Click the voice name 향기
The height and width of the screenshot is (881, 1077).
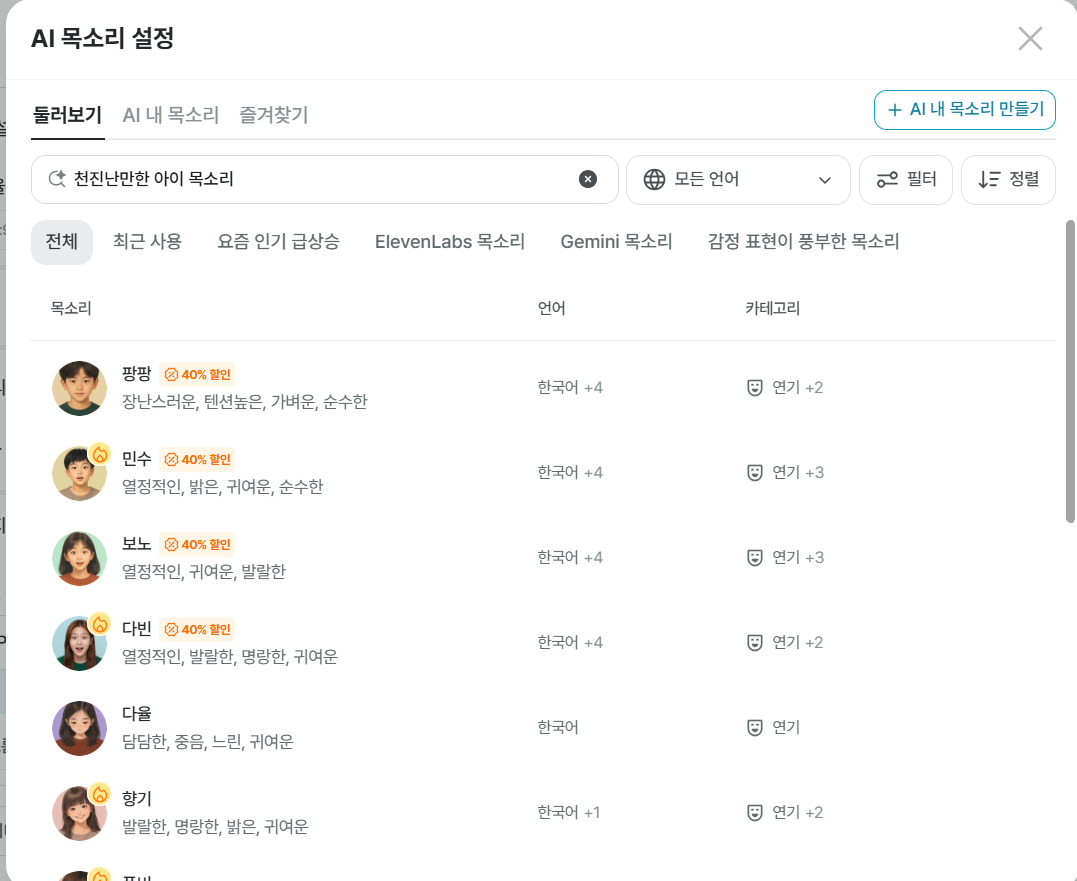tap(137, 799)
